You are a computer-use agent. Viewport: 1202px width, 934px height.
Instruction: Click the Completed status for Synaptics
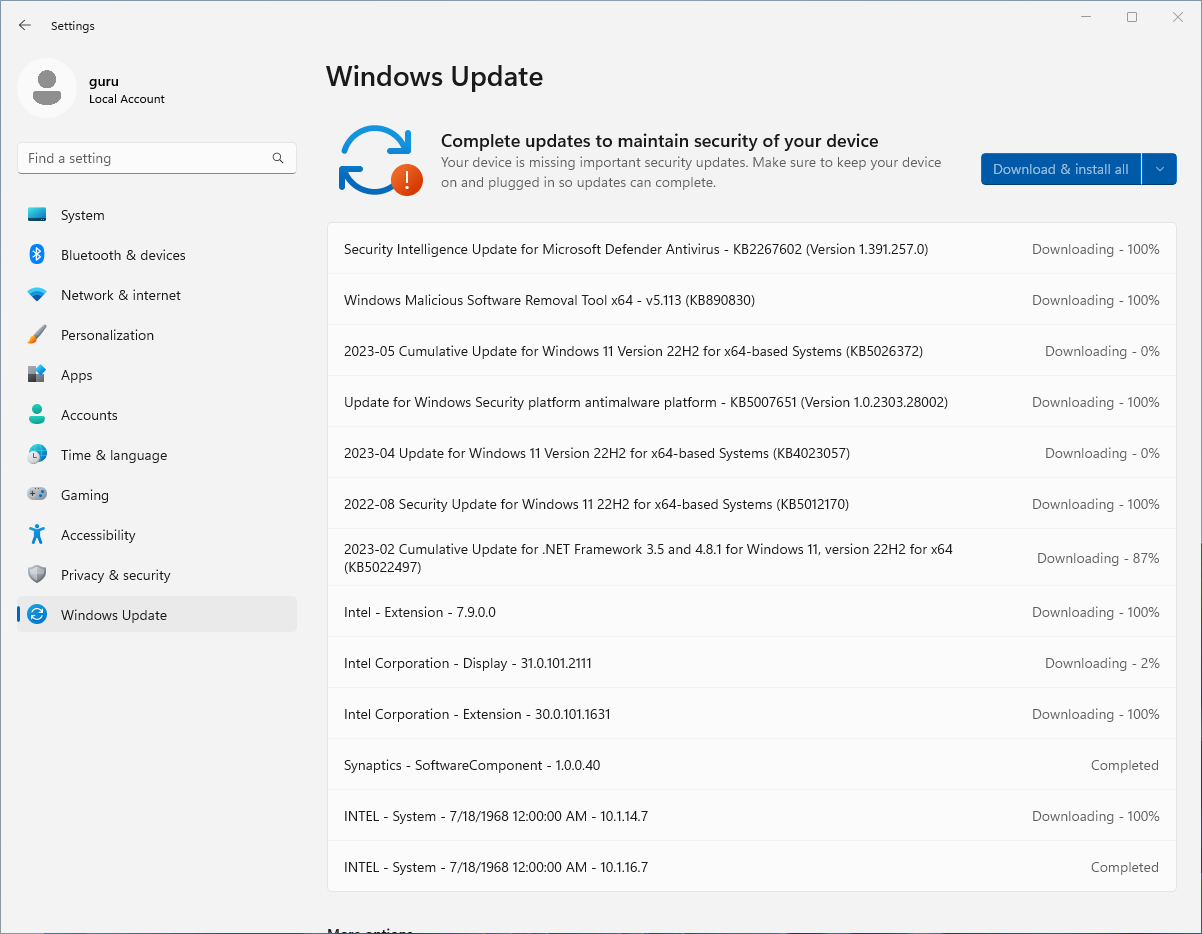(1125, 765)
